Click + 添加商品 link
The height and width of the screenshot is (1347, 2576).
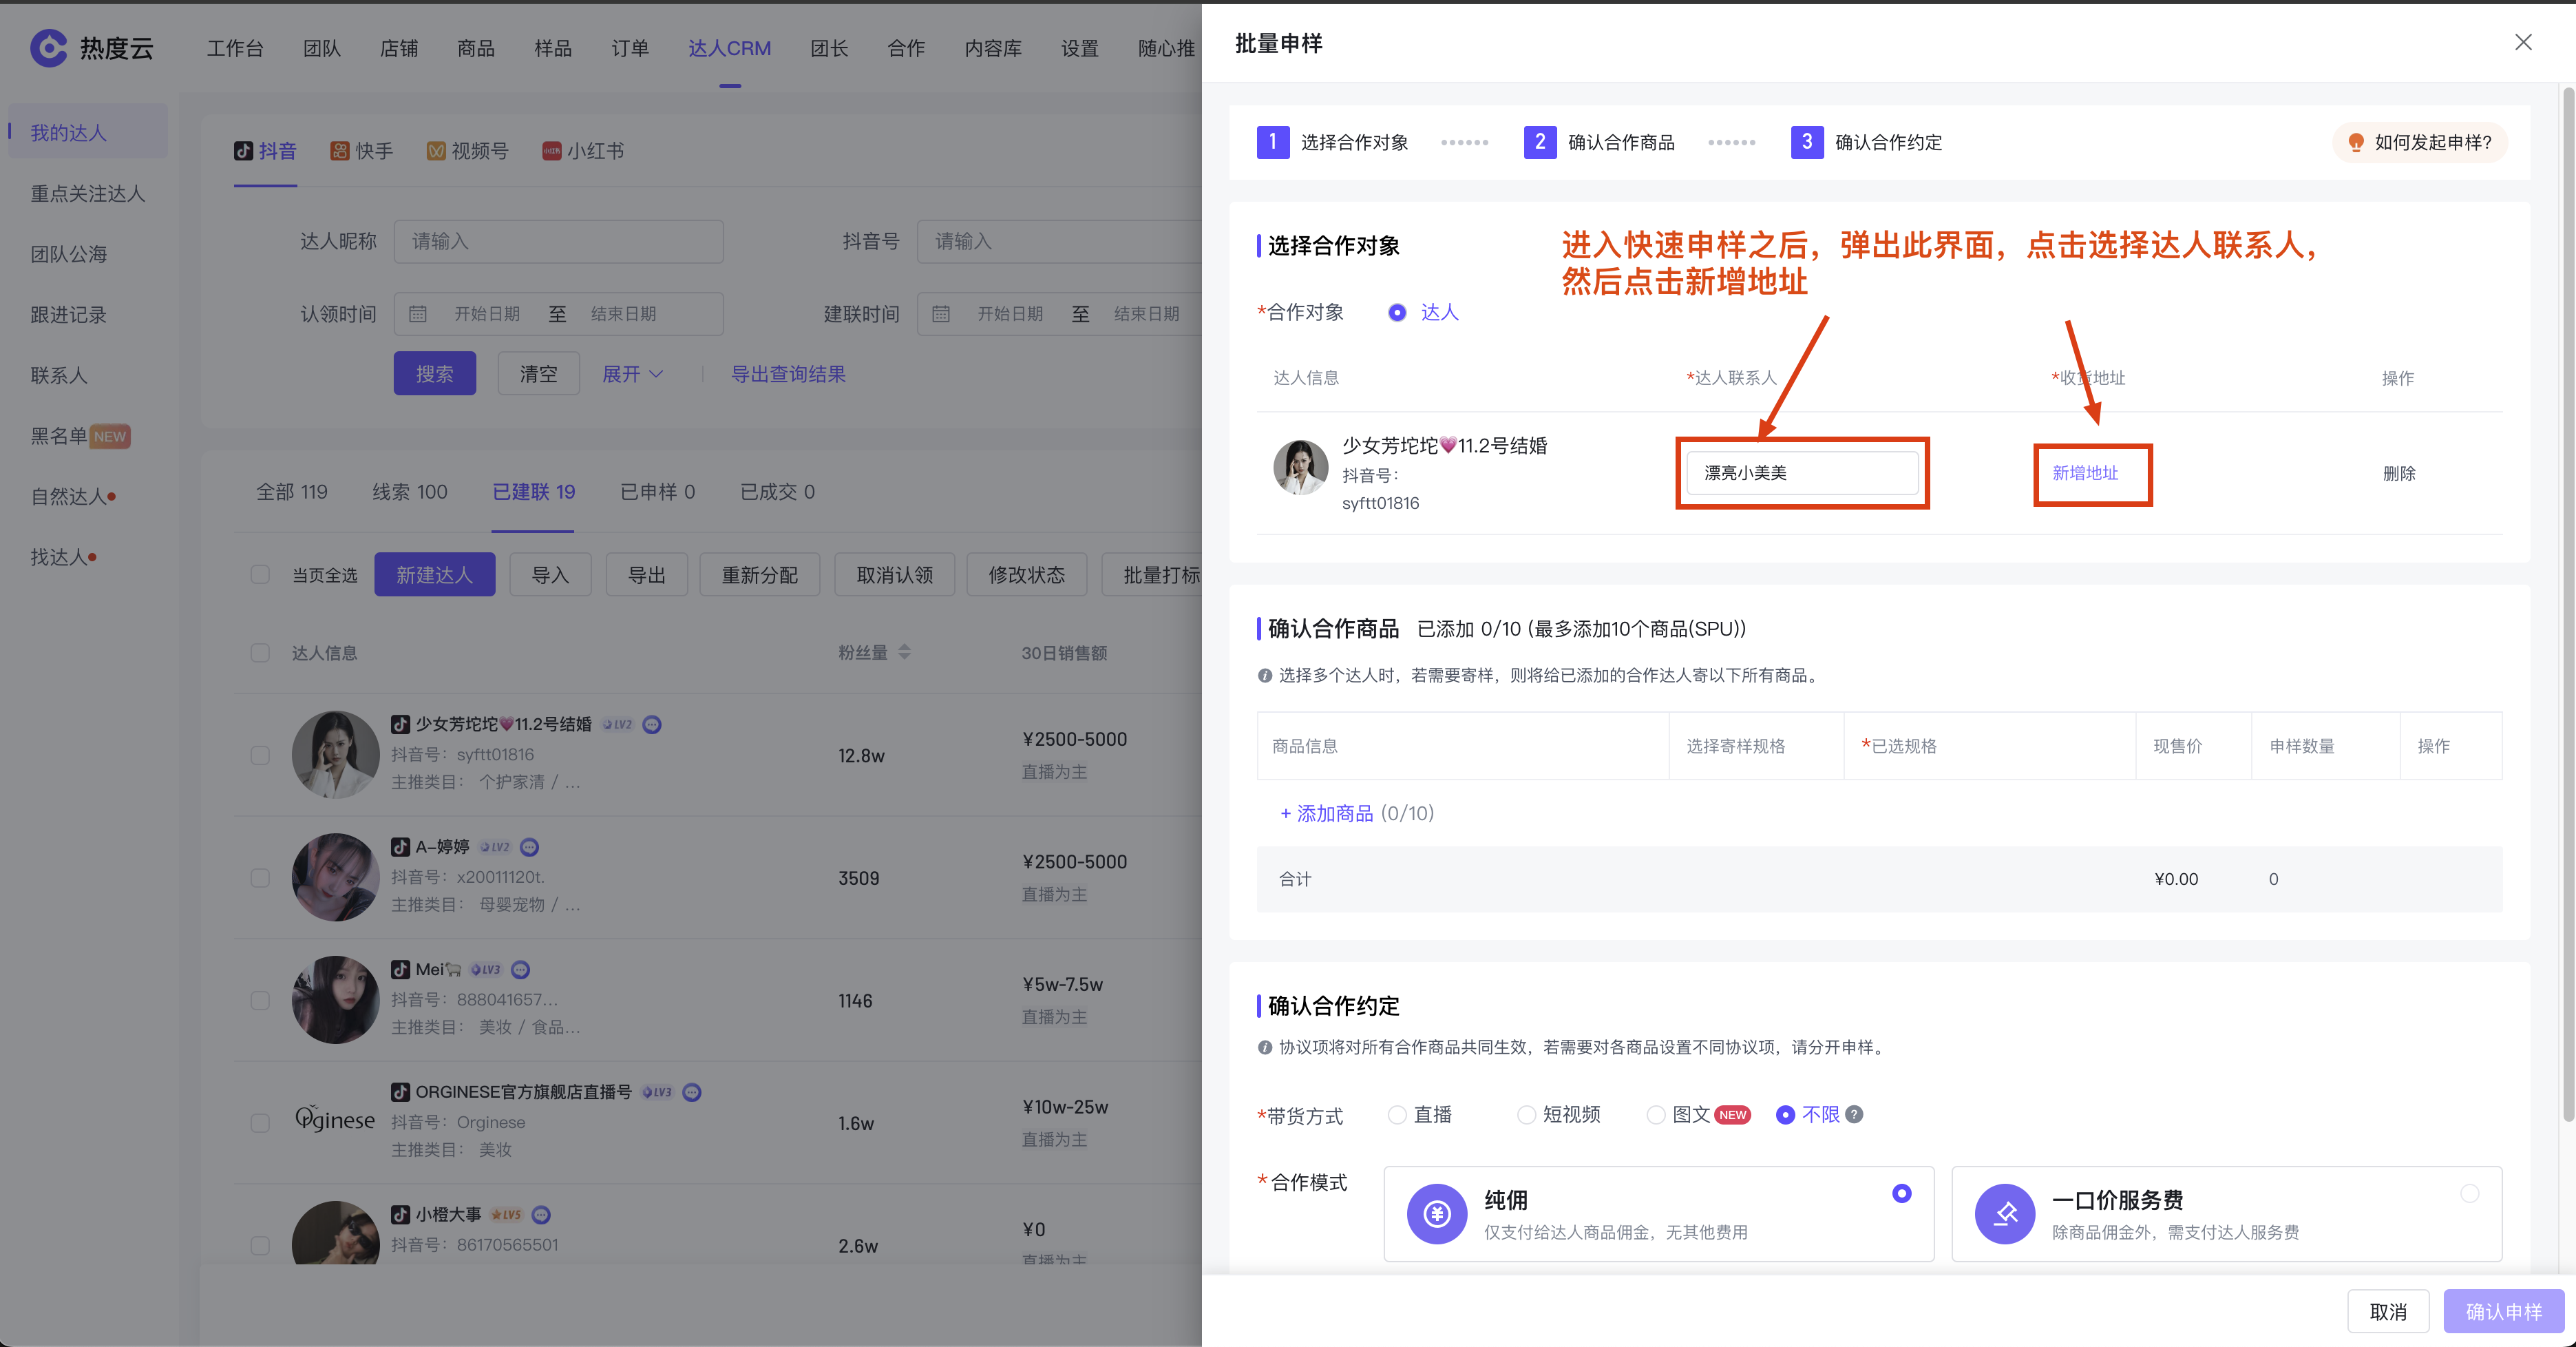pos(1327,813)
